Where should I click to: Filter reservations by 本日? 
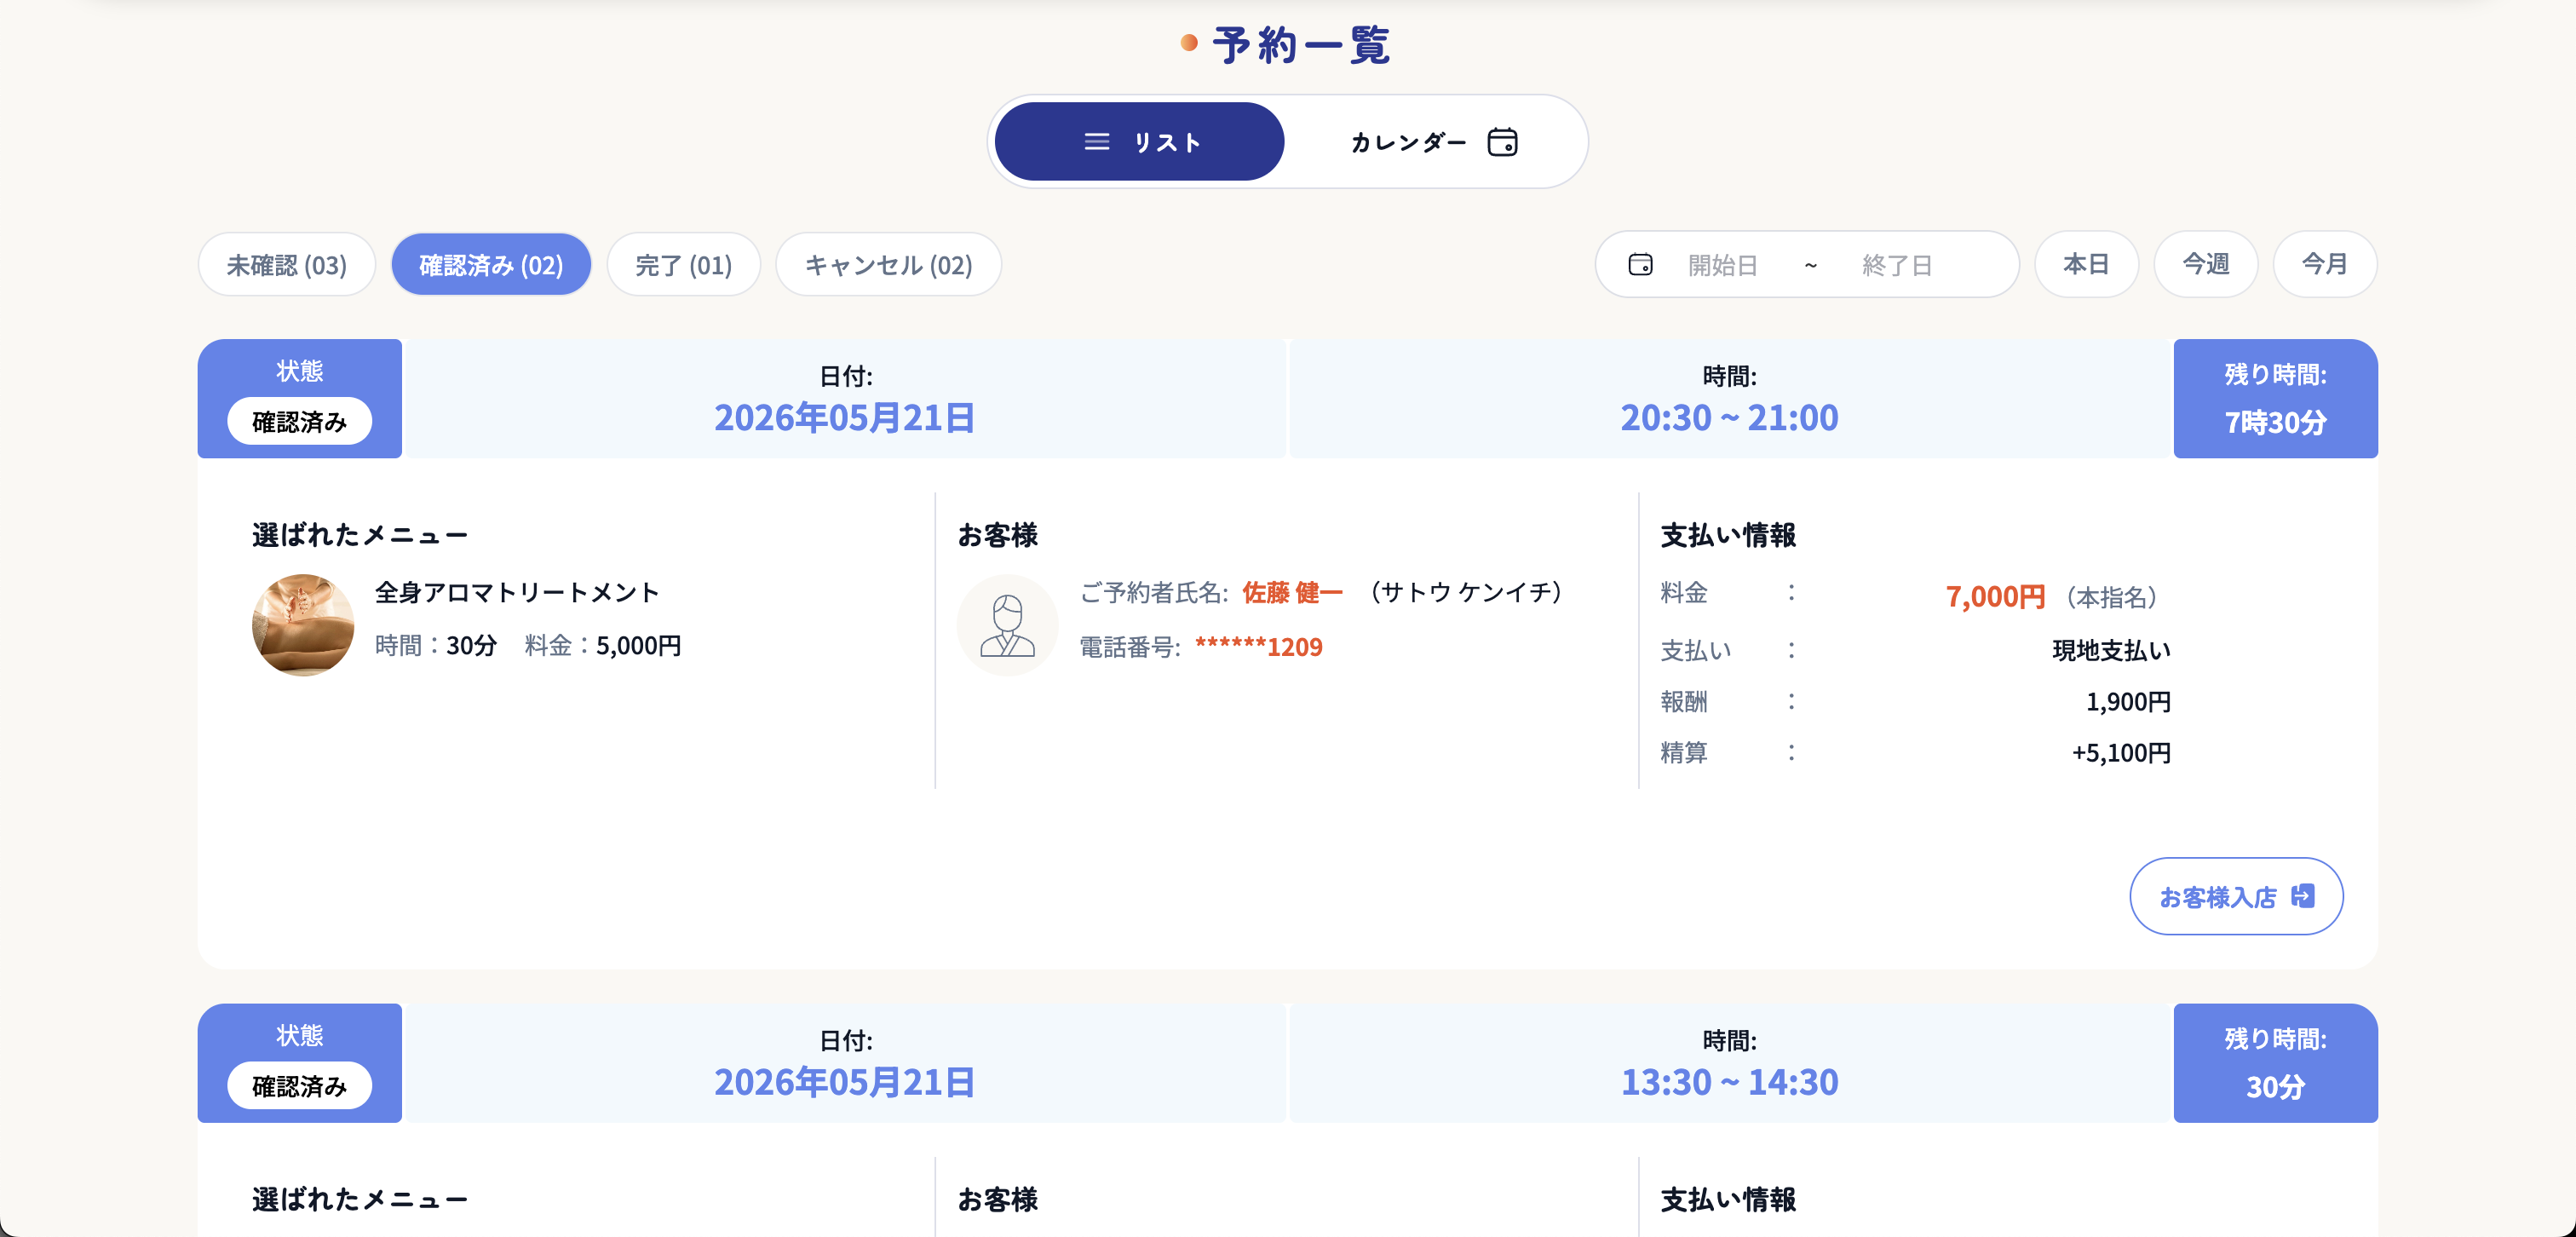click(2086, 265)
